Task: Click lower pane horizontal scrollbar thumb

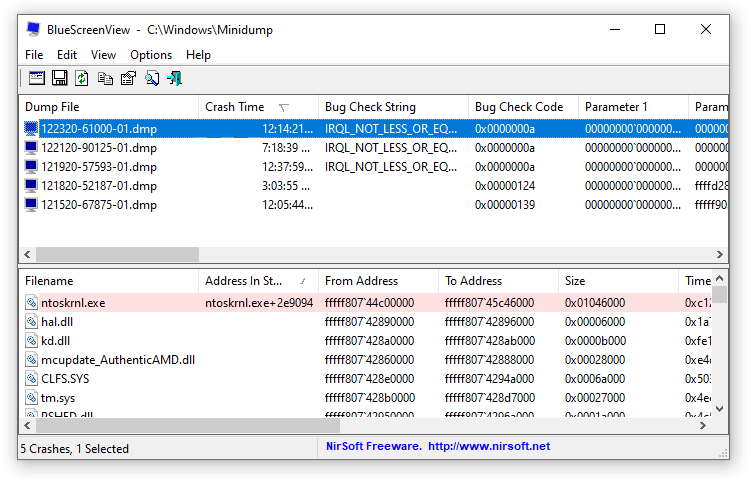Action: 188,425
